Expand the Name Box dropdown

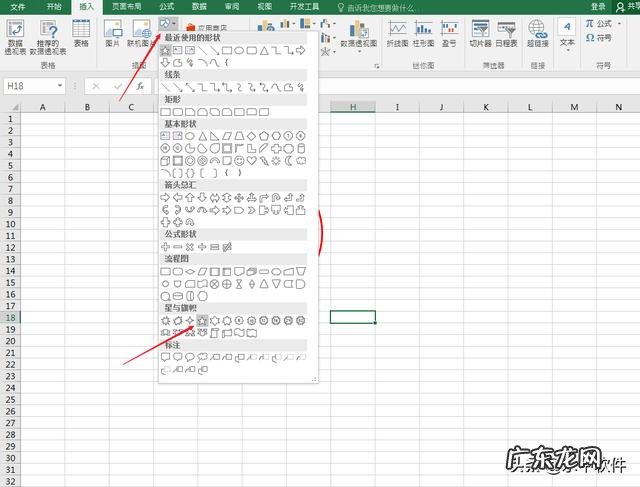coord(60,86)
